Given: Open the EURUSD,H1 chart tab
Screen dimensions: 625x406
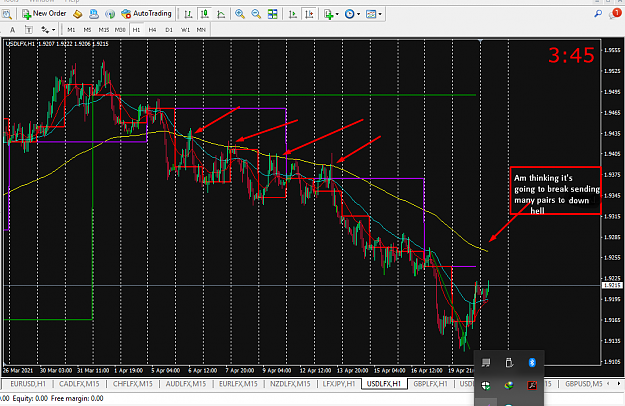Looking at the screenshot, I should coord(28,384).
